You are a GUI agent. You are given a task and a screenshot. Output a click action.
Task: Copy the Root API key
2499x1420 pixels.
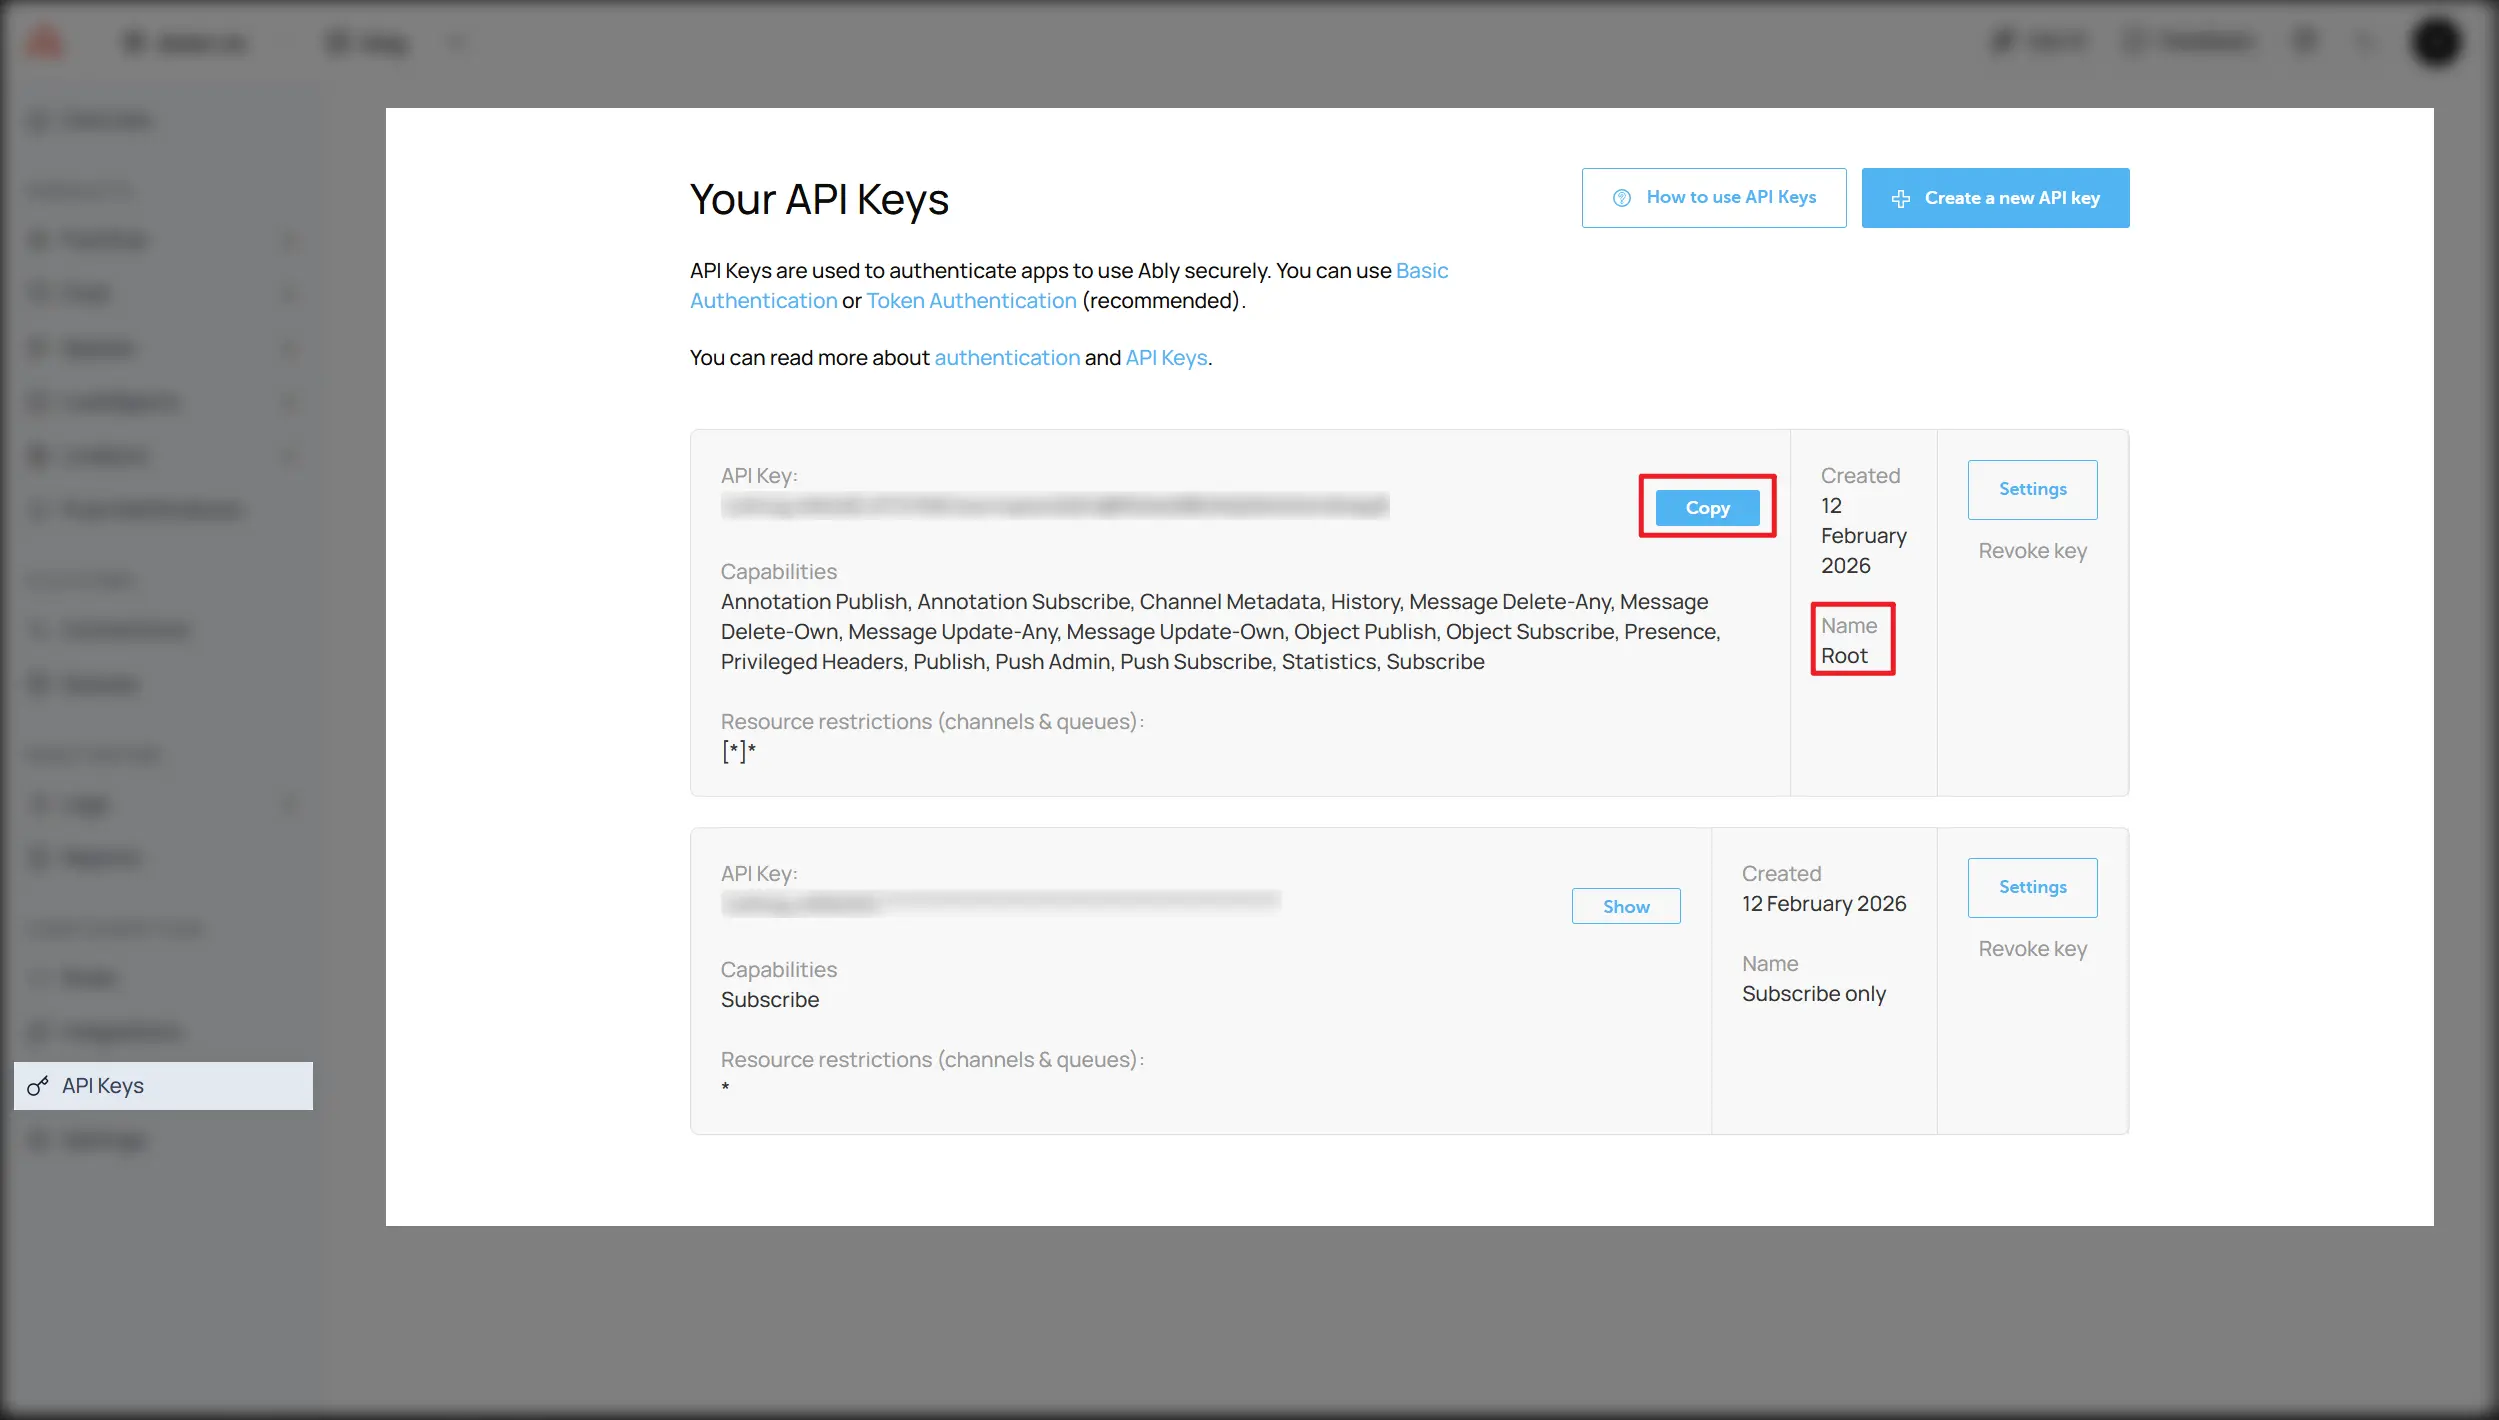(x=1706, y=508)
